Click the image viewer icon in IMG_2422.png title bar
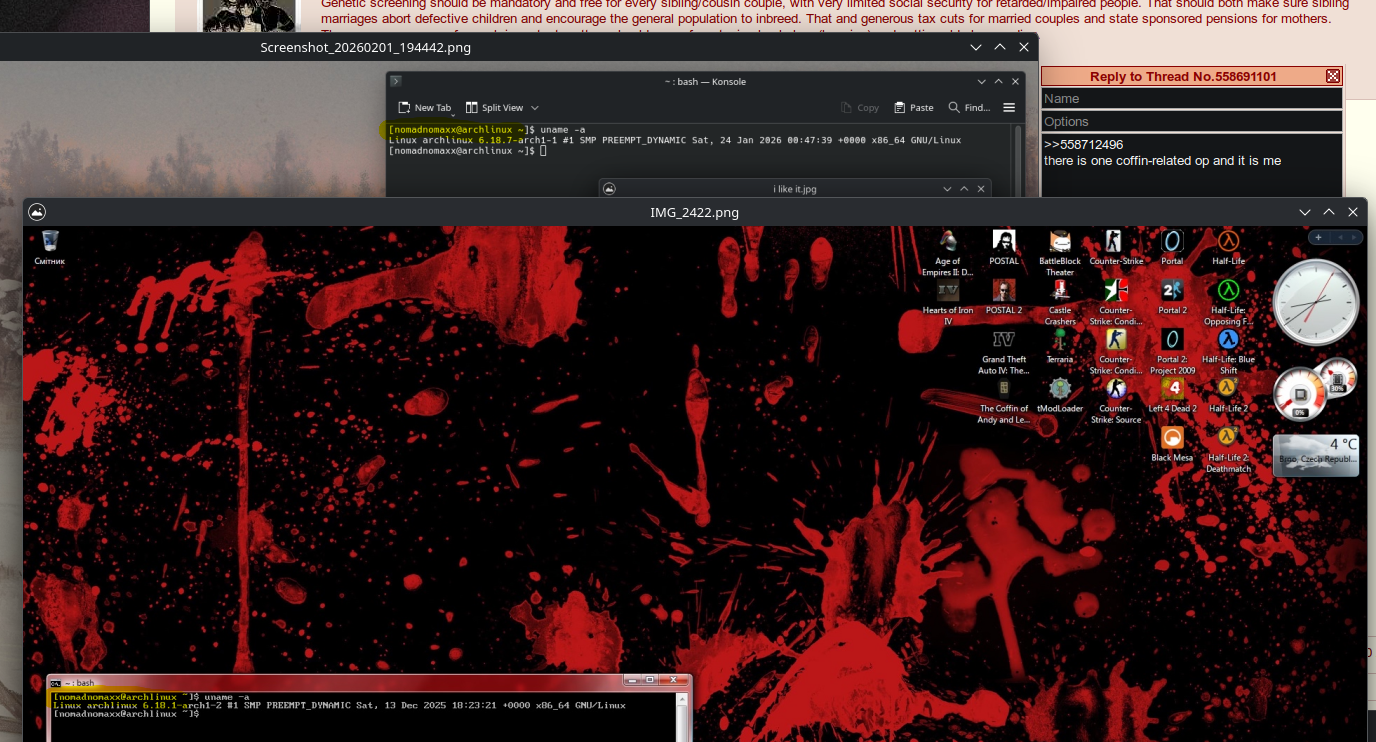The width and height of the screenshot is (1376, 742). click(x=37, y=212)
